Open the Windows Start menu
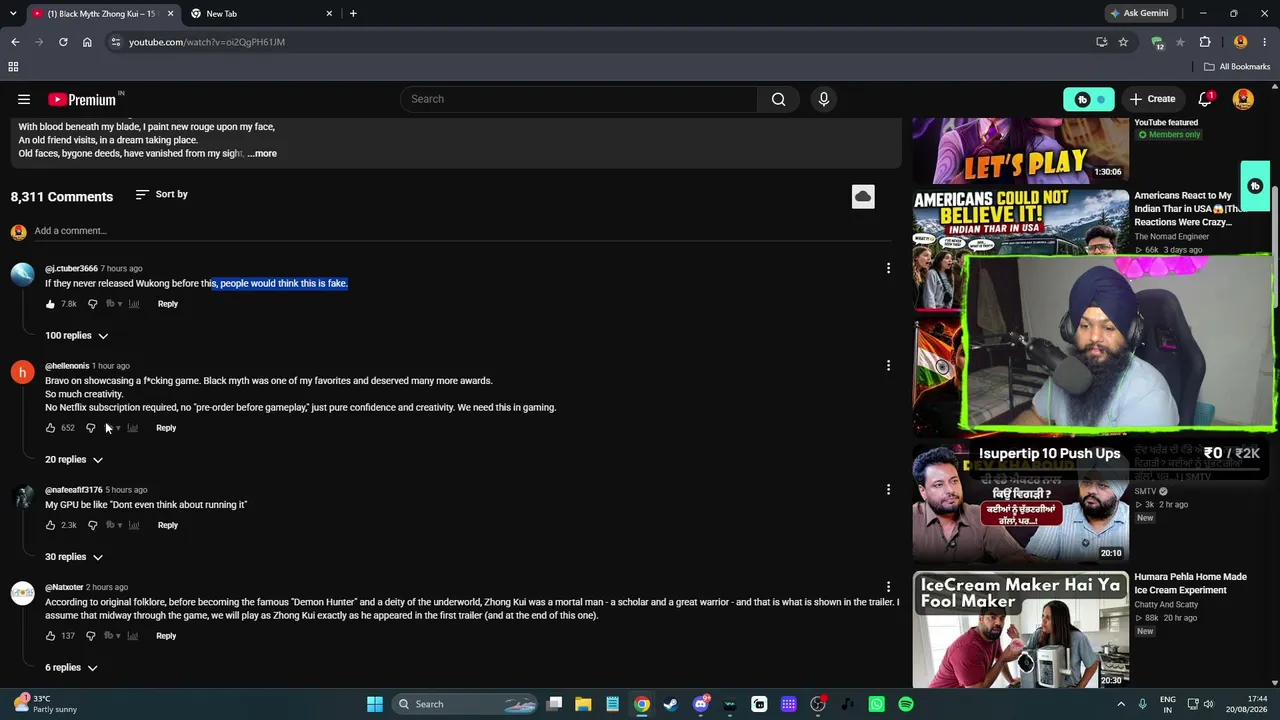 tap(375, 704)
